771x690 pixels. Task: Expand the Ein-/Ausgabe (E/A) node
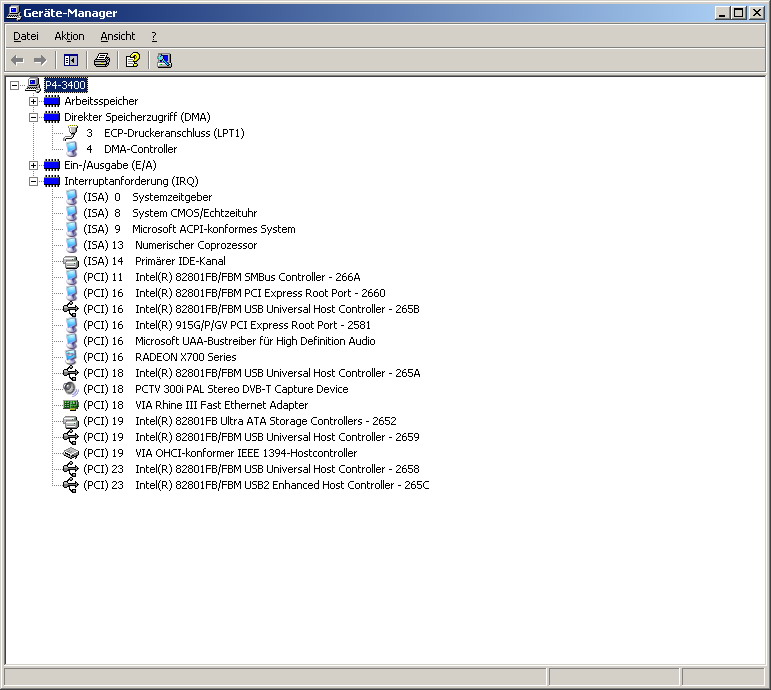point(33,165)
